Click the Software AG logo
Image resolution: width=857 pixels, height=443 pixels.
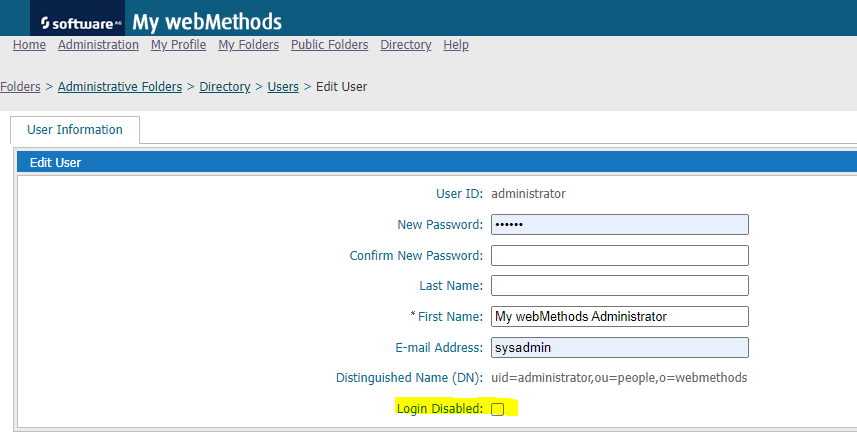pos(78,22)
